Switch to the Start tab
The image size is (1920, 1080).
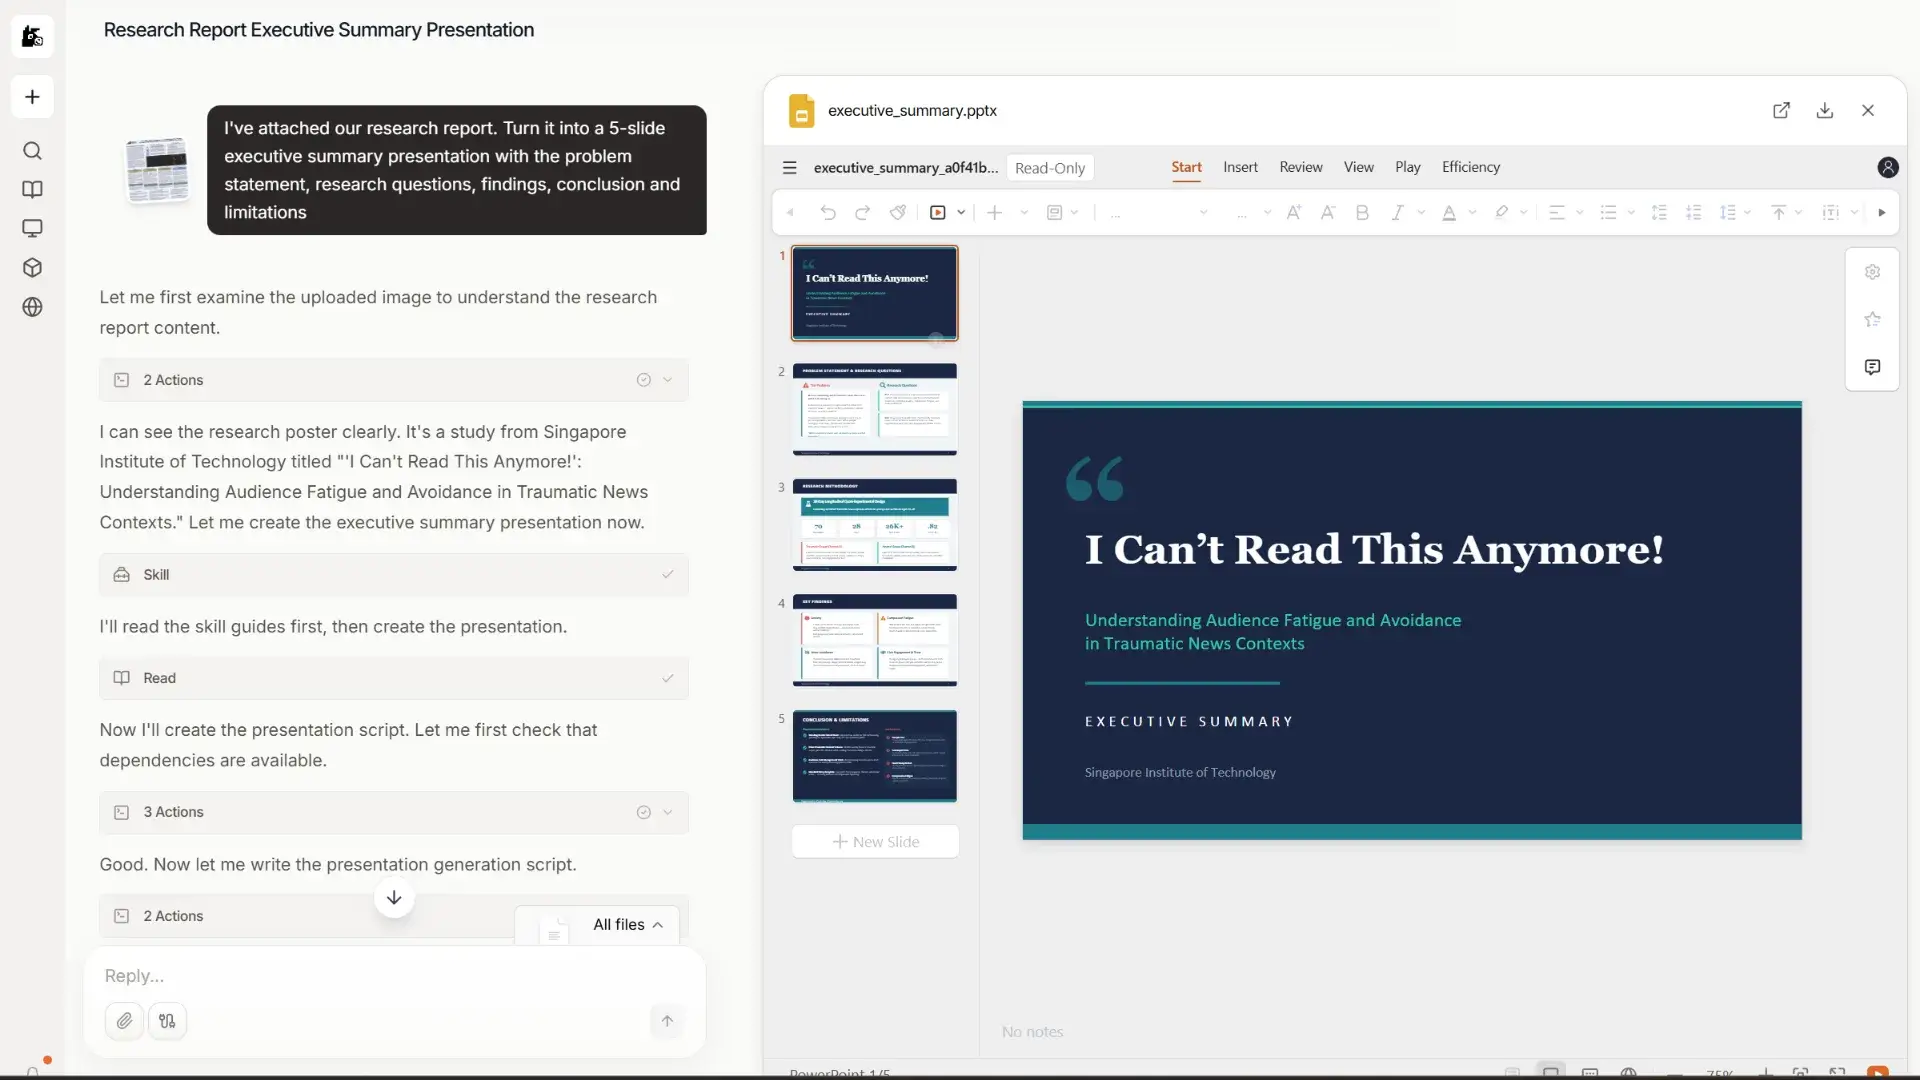point(1186,168)
